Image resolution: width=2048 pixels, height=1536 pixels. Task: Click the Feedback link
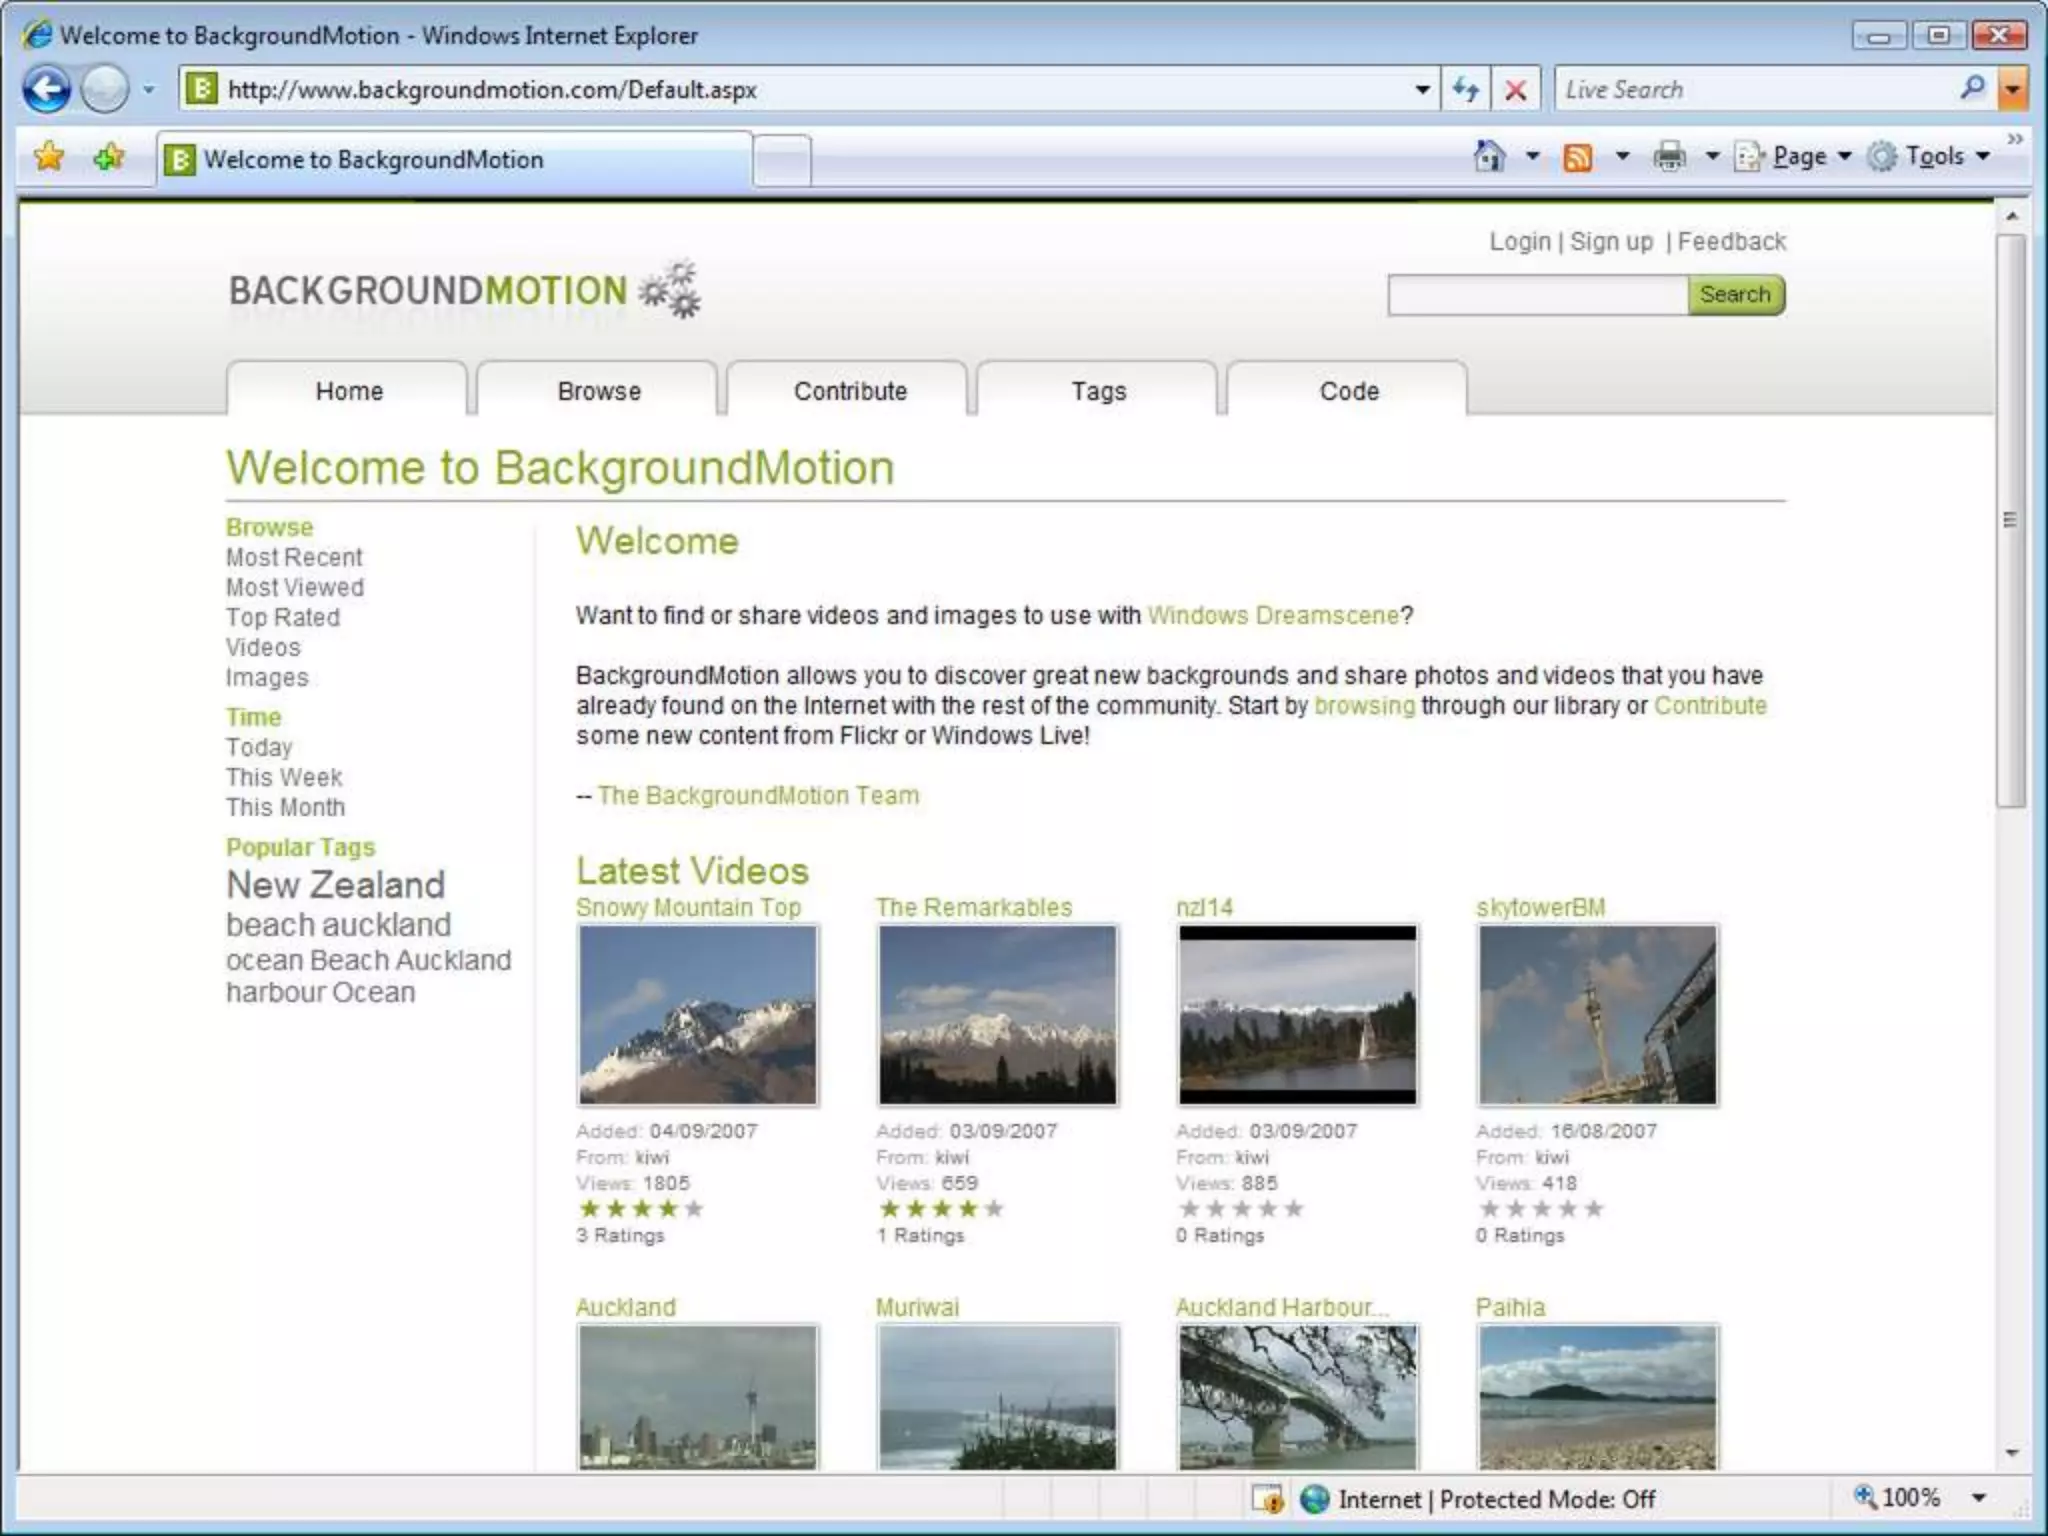coord(1731,242)
